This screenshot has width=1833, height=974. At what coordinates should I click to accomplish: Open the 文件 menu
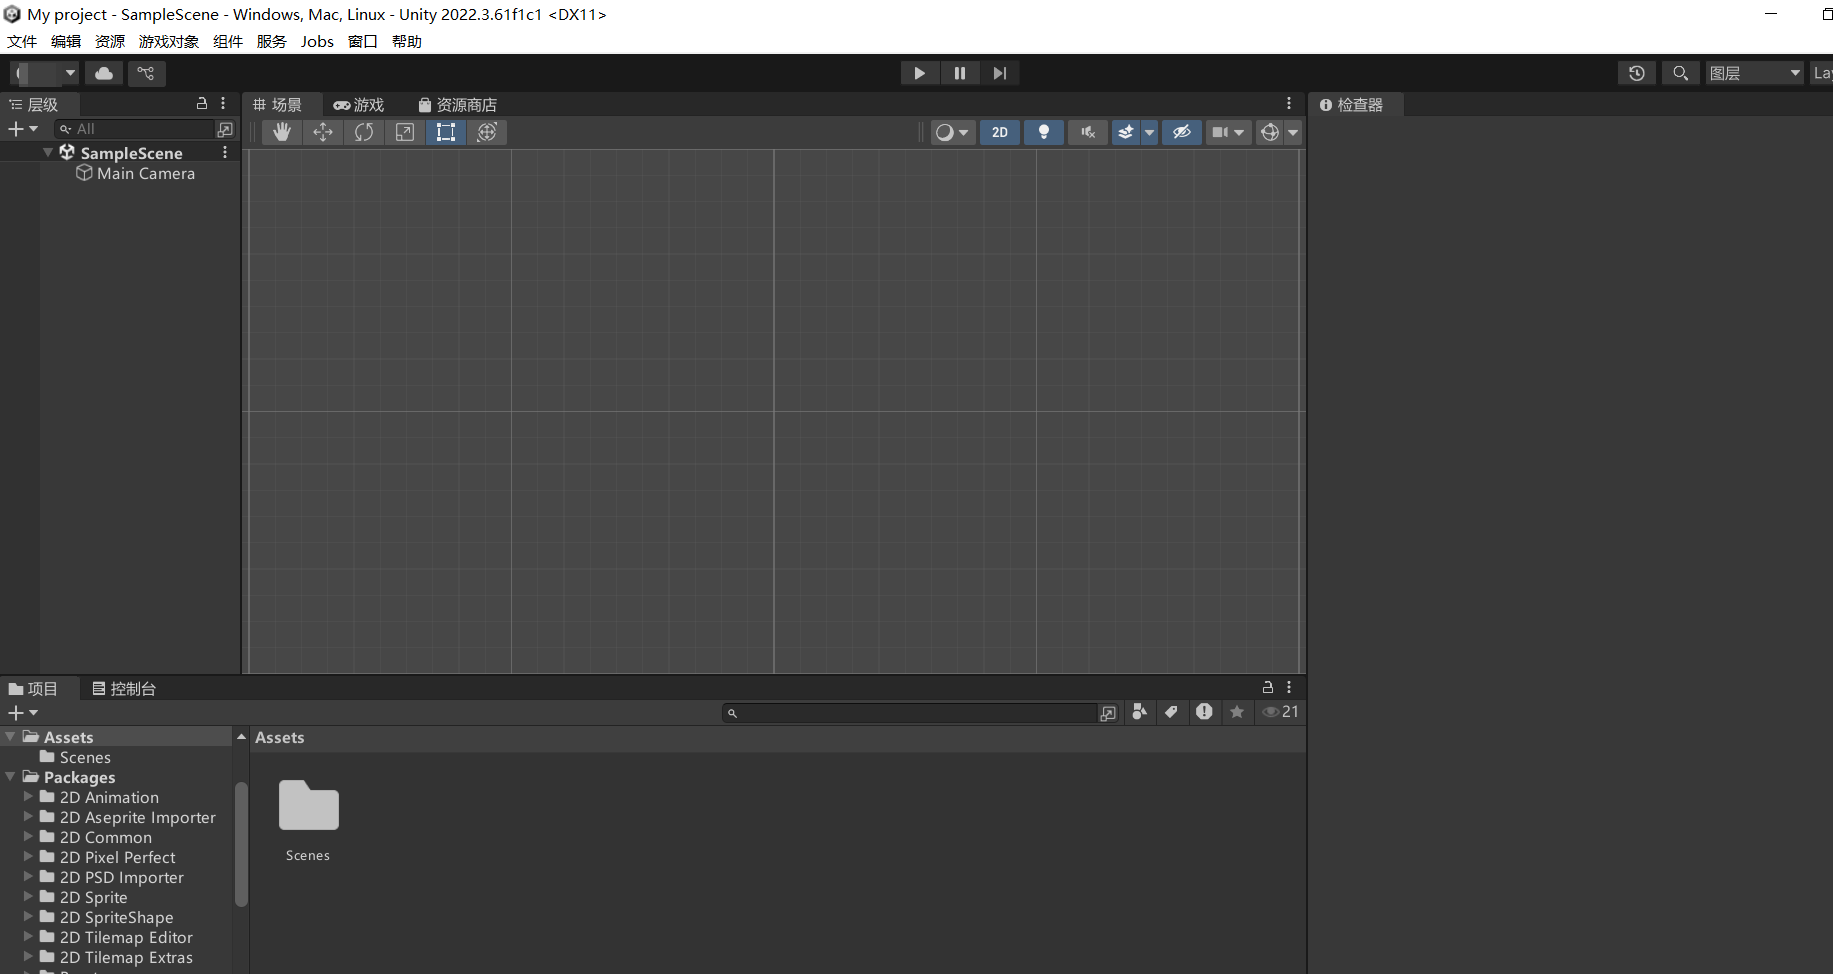click(22, 41)
